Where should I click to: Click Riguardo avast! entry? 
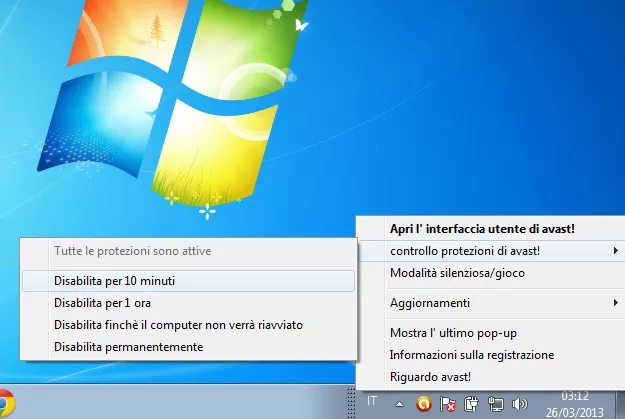(492, 377)
